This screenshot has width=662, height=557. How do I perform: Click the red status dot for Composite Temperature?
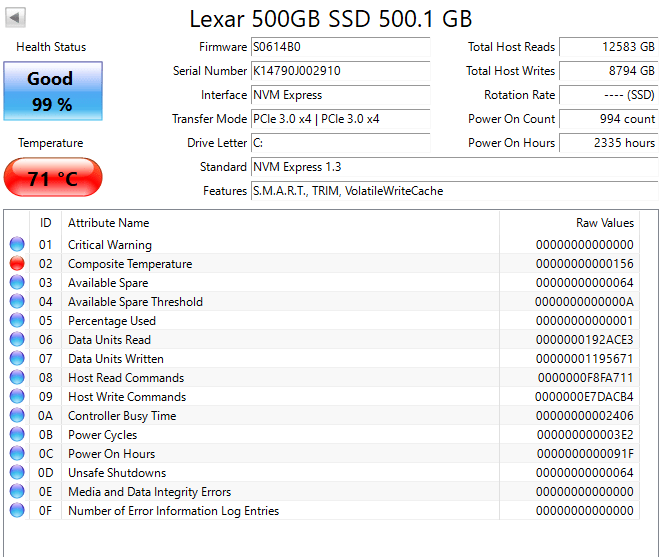coord(17,263)
